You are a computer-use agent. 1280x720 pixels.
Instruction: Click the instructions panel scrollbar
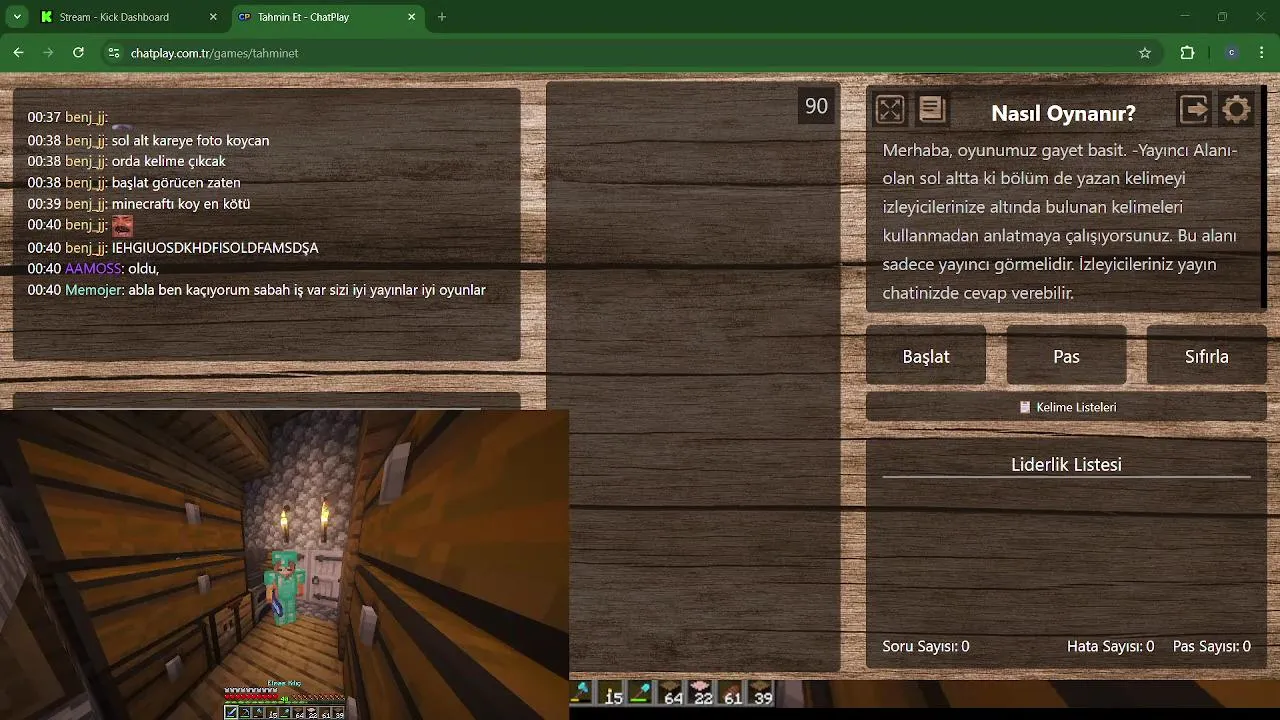(1265, 199)
